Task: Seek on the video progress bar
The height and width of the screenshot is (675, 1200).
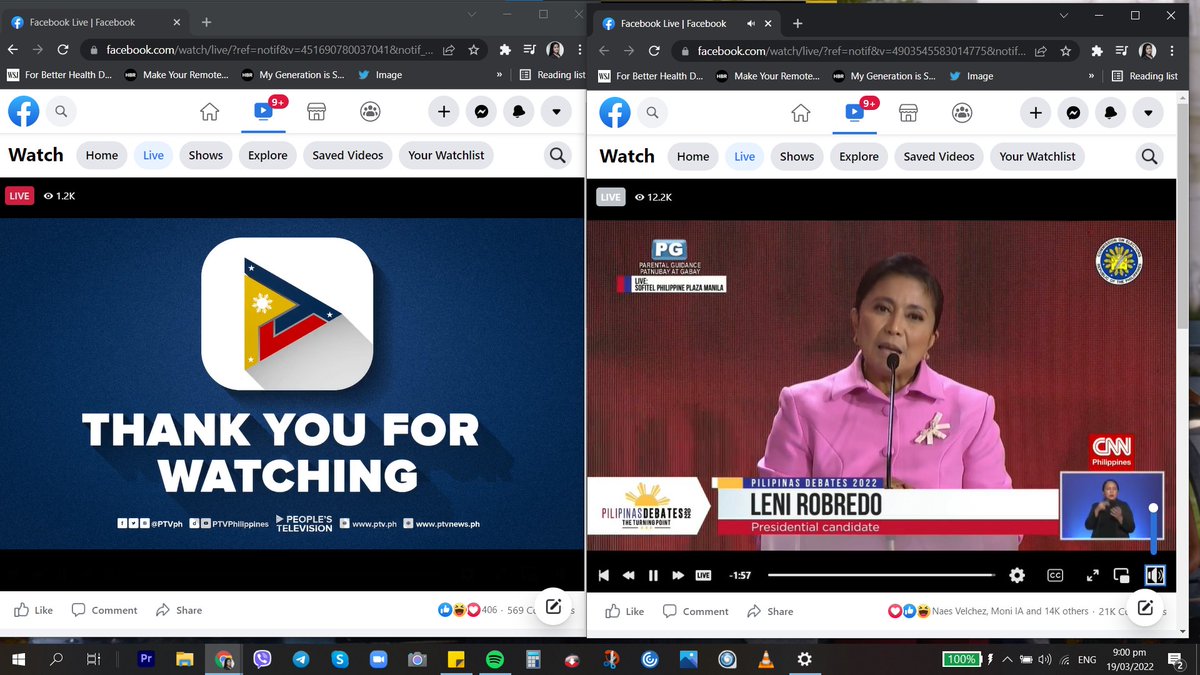Action: point(881,575)
